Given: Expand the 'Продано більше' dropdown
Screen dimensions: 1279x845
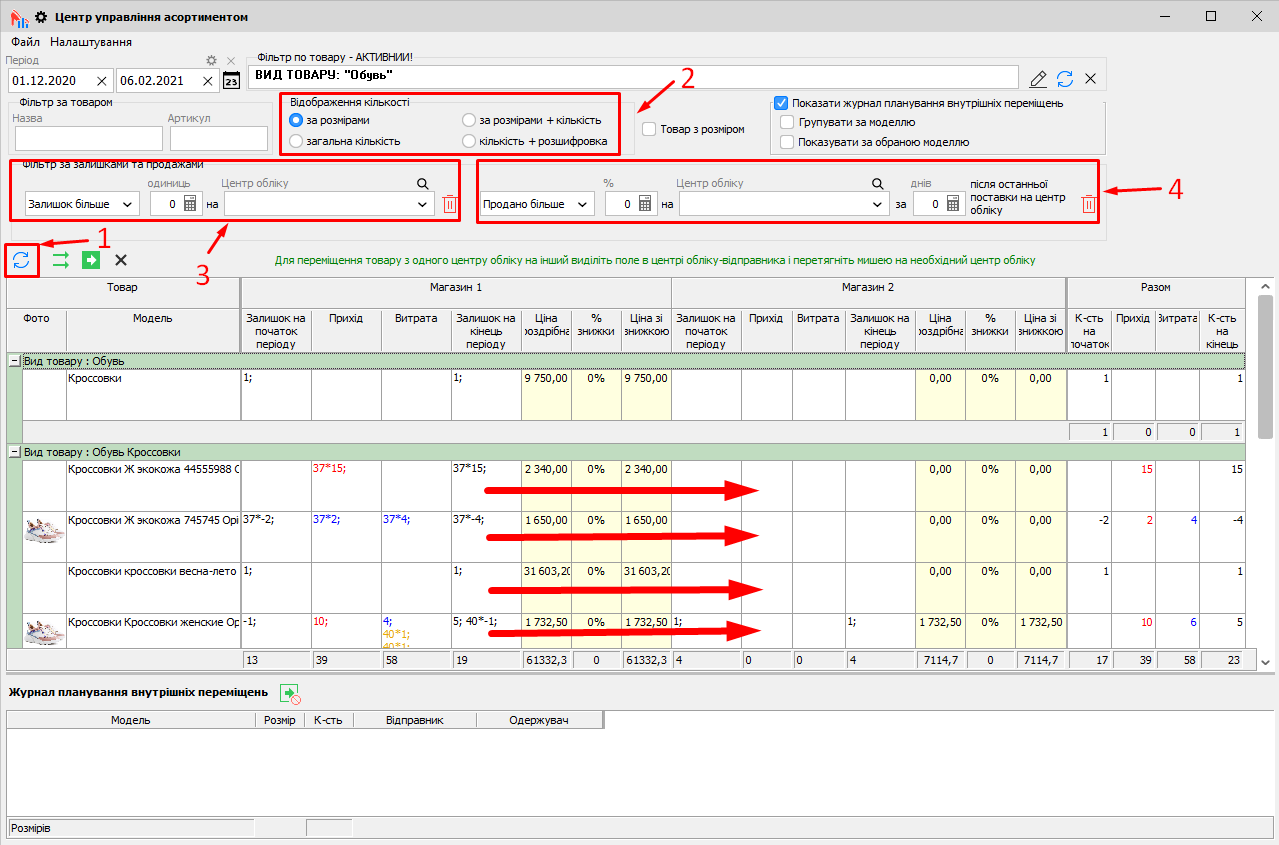Looking at the screenshot, I should click(x=536, y=204).
